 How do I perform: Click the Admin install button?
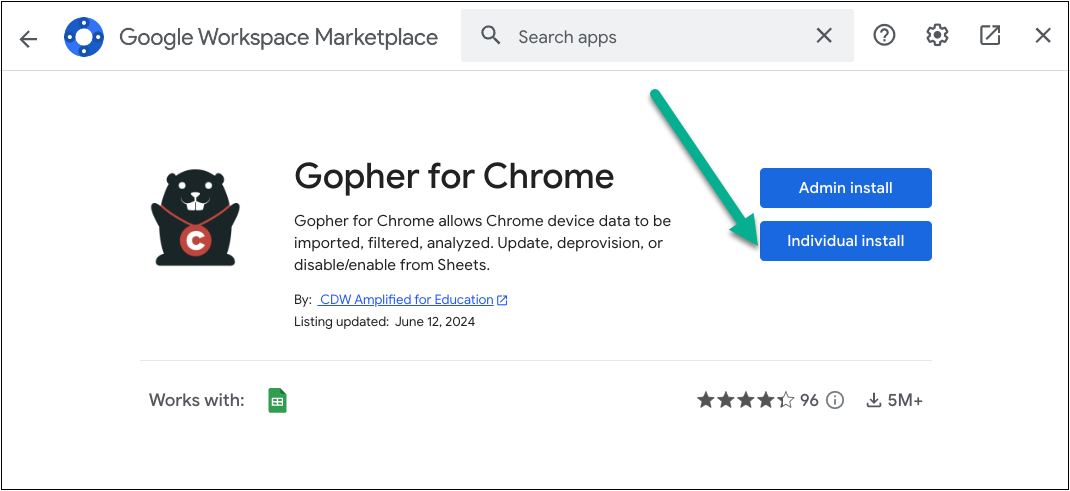(x=845, y=188)
